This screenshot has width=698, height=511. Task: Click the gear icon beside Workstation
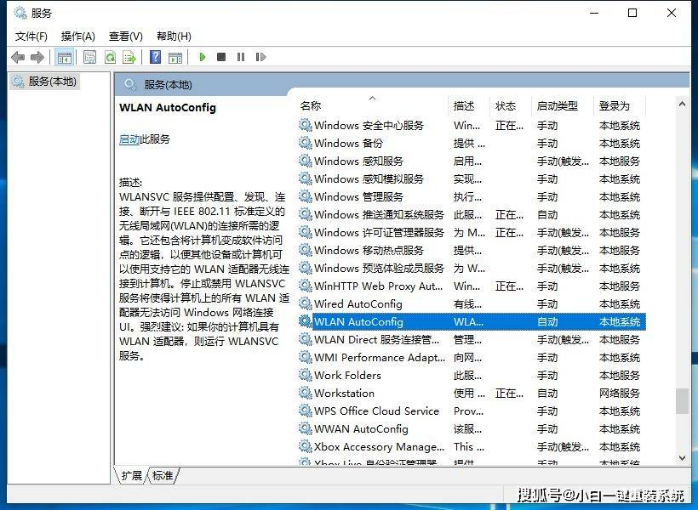[305, 393]
